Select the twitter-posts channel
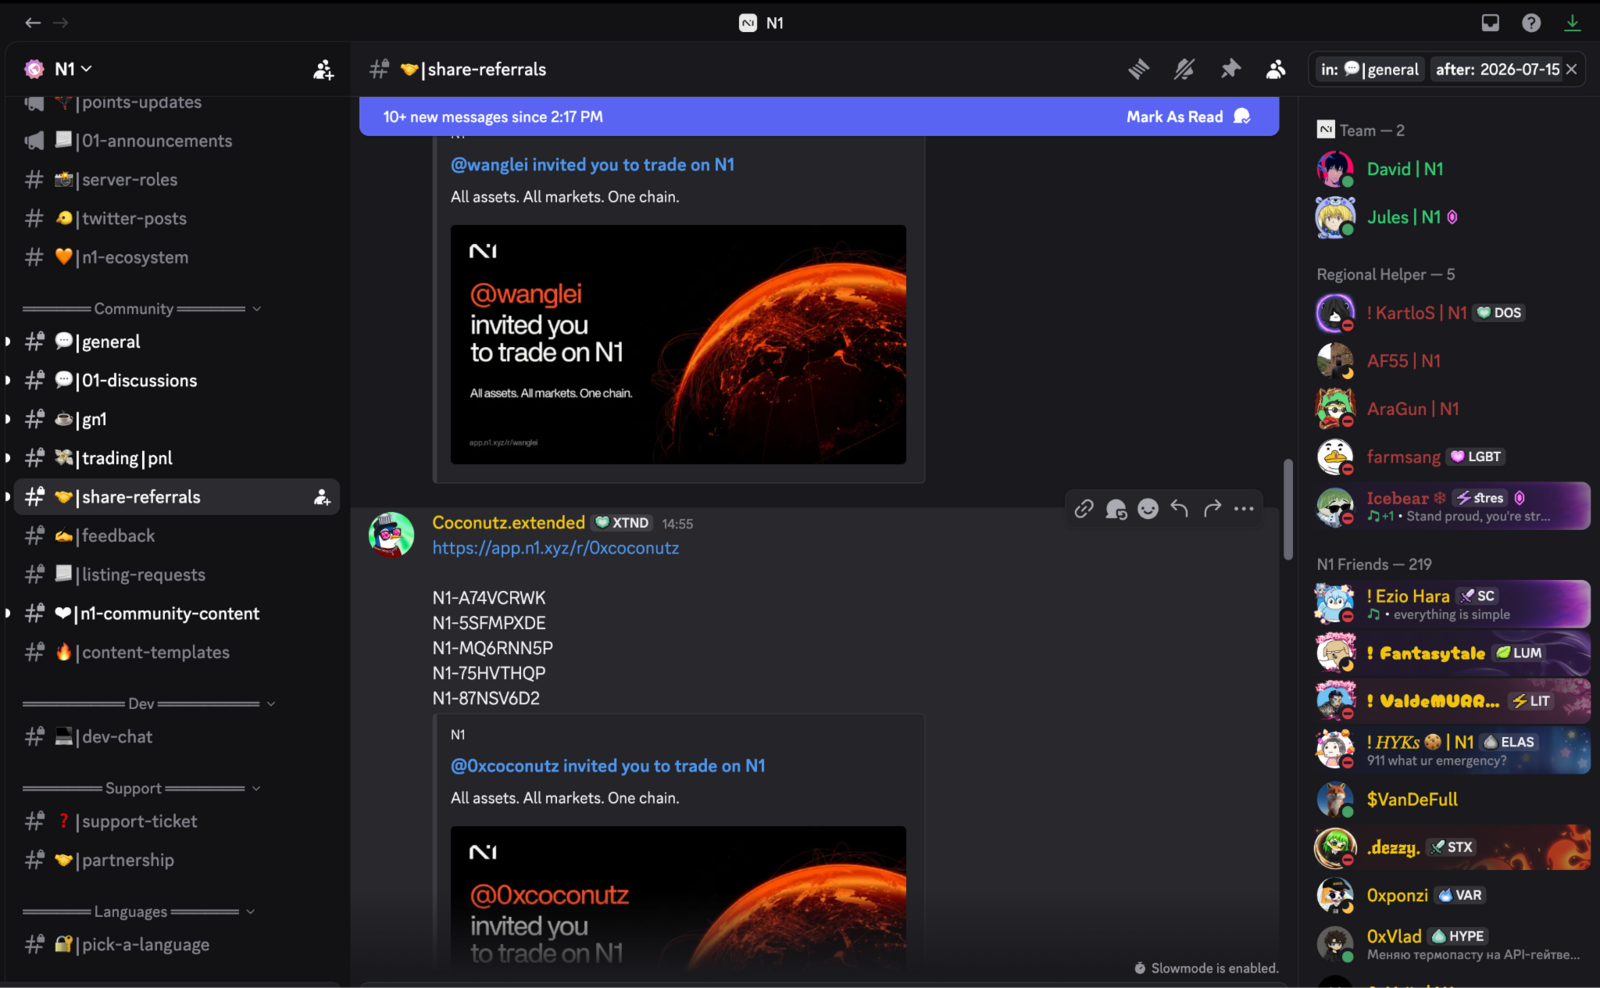Image resolution: width=1600 pixels, height=988 pixels. pyautogui.click(x=177, y=219)
